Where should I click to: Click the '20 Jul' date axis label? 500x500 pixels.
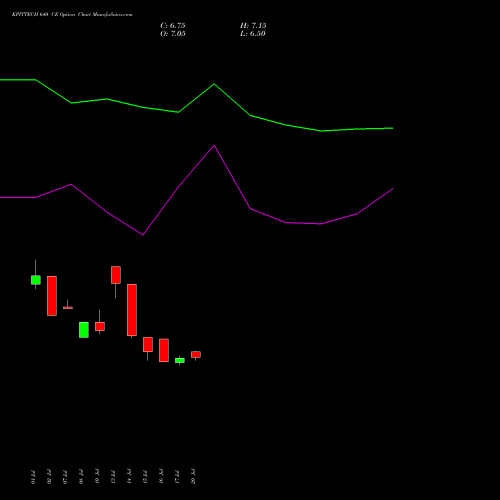pyautogui.click(x=193, y=477)
